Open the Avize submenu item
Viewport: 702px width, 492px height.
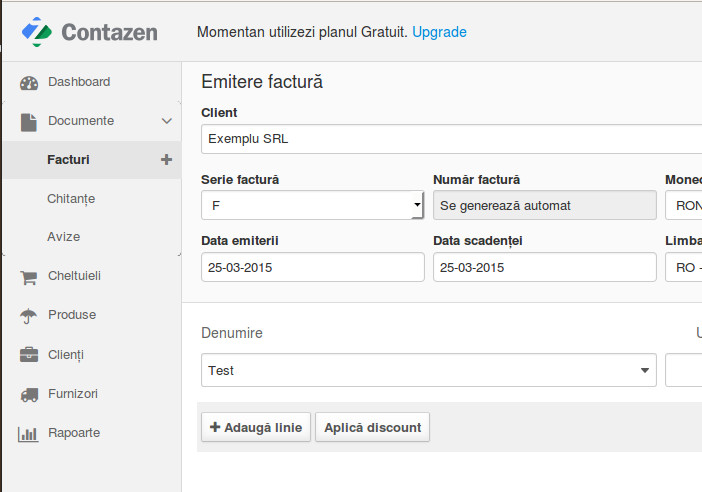[64, 237]
